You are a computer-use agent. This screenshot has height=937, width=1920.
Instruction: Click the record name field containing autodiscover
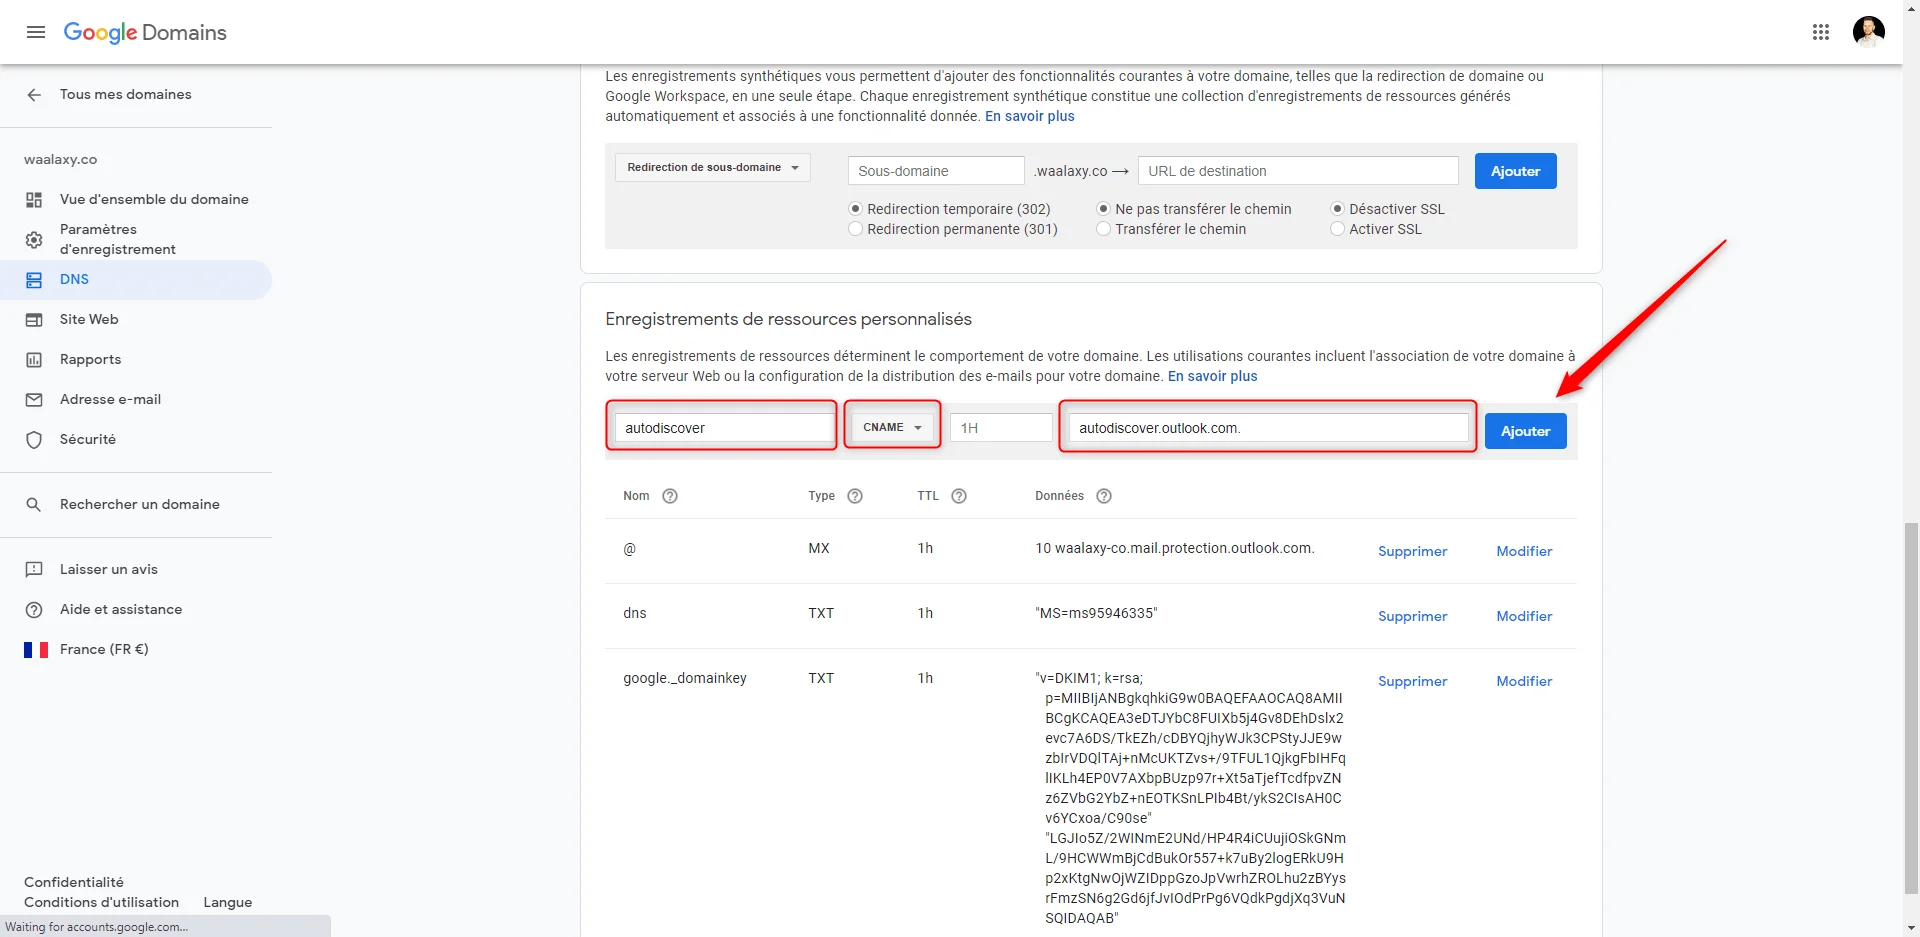(723, 428)
